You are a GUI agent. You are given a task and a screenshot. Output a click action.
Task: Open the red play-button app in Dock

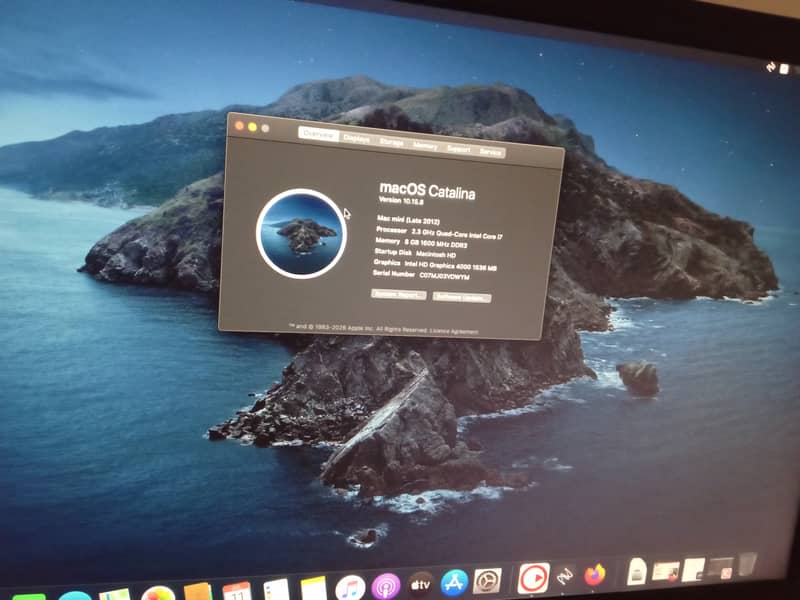click(534, 579)
